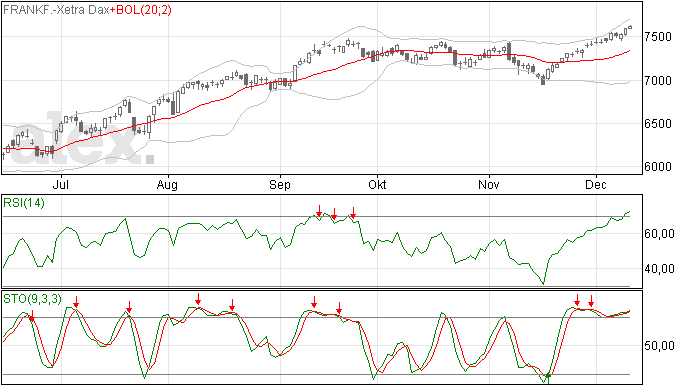Select the RSI(14) indicator label

(x=24, y=203)
